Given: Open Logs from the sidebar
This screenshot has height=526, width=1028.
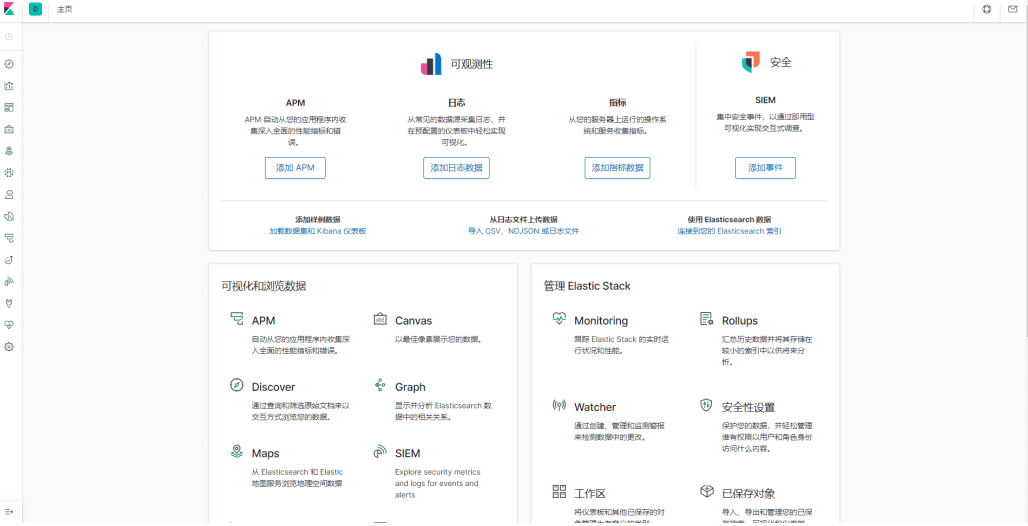Looking at the screenshot, I should pos(9,216).
